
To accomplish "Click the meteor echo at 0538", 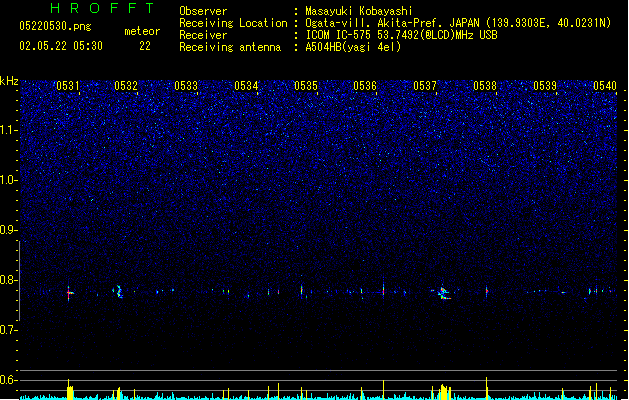I will coord(487,291).
